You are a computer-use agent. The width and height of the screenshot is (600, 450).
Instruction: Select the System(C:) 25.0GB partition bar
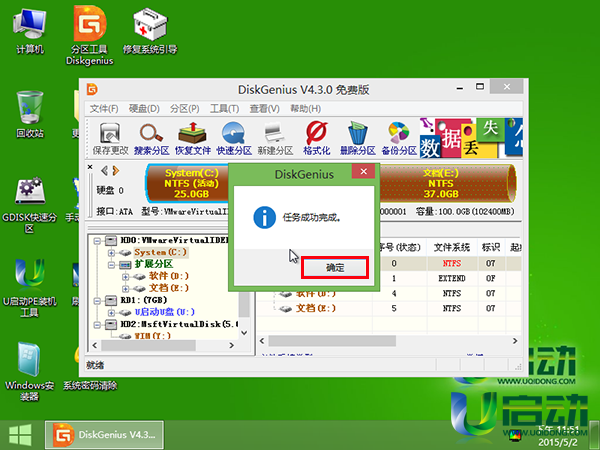(x=188, y=184)
